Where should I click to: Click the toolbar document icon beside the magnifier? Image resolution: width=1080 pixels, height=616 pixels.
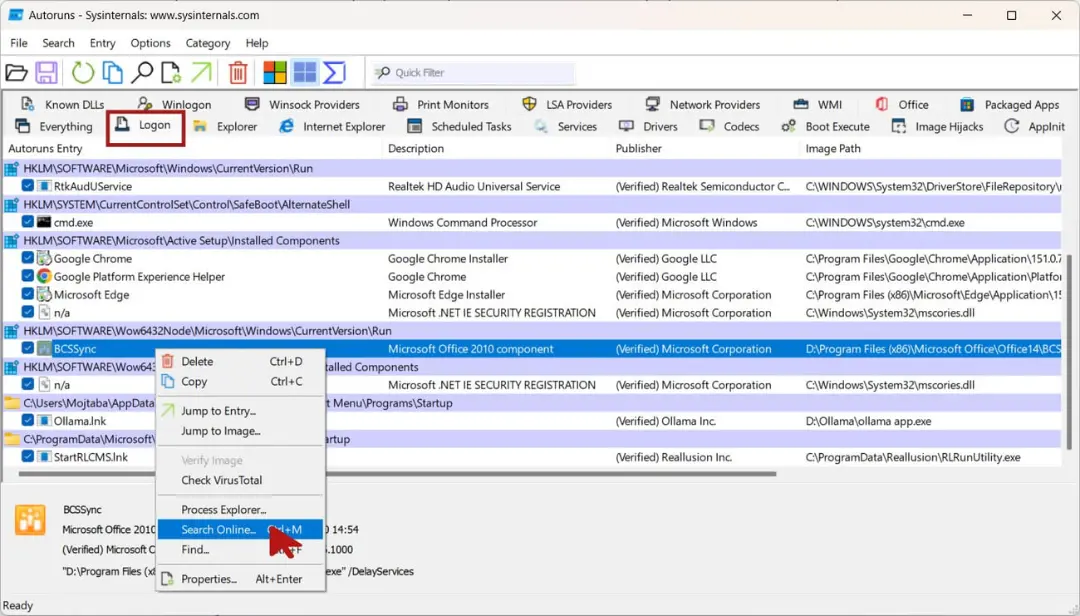pos(171,72)
